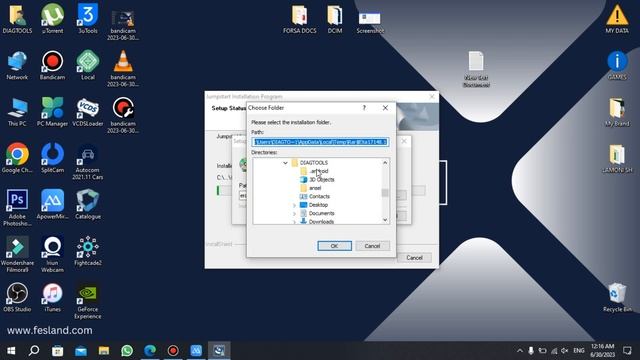Image resolution: width=640 pixels, height=360 pixels.
Task: Open the PC Manager desktop icon
Action: [52, 112]
